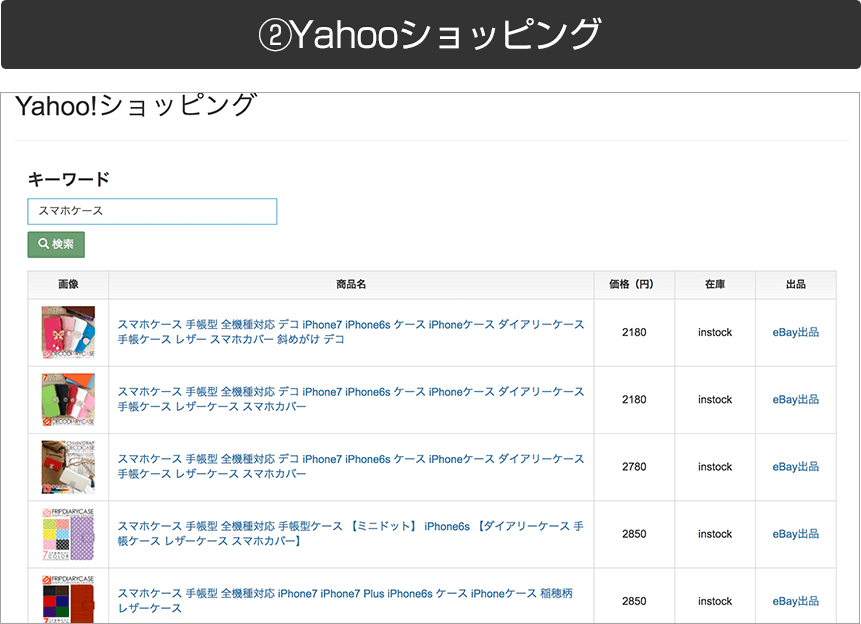Viewport: 861px width, 624px height.
Task: Click the green 検索 search button
Action: point(56,244)
